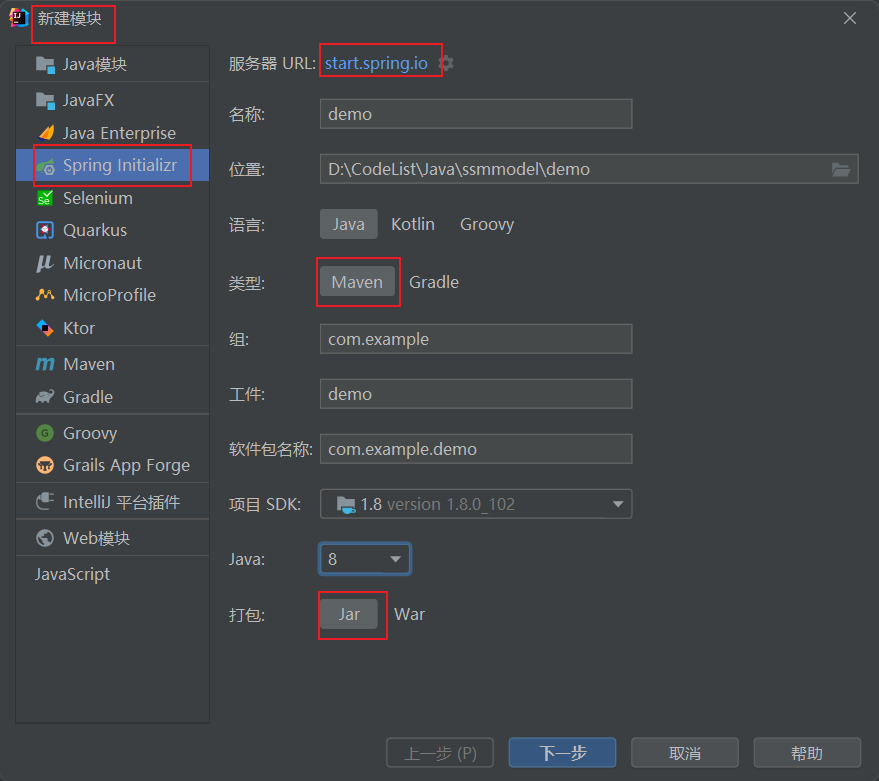Click the 组 com.example field
879x781 pixels.
476,339
